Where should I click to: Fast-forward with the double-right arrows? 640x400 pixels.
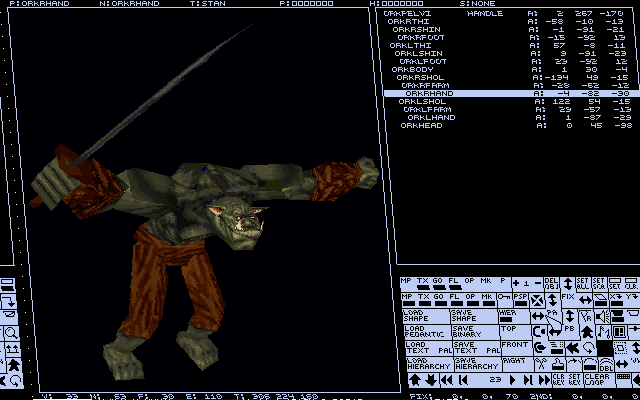(x=544, y=380)
